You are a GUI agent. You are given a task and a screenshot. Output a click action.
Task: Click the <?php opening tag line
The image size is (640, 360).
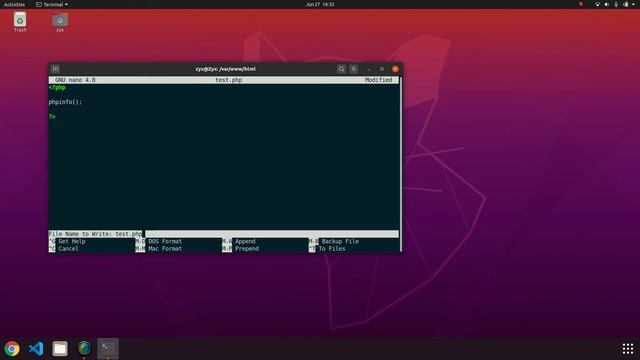(57, 88)
